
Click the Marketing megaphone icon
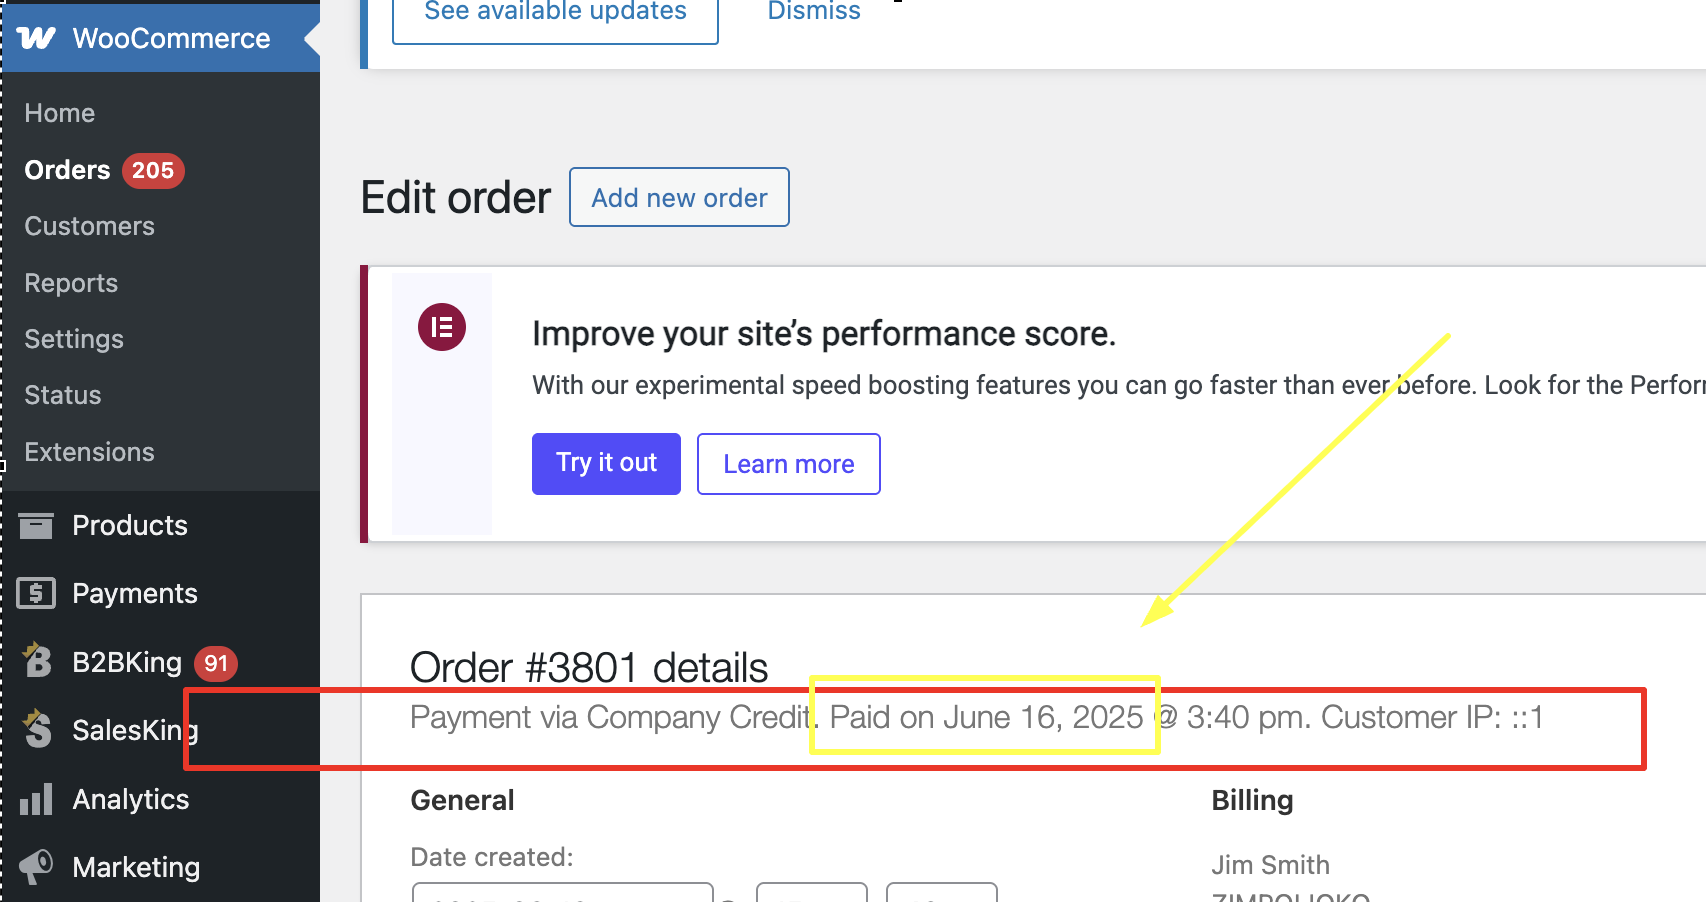(x=36, y=866)
